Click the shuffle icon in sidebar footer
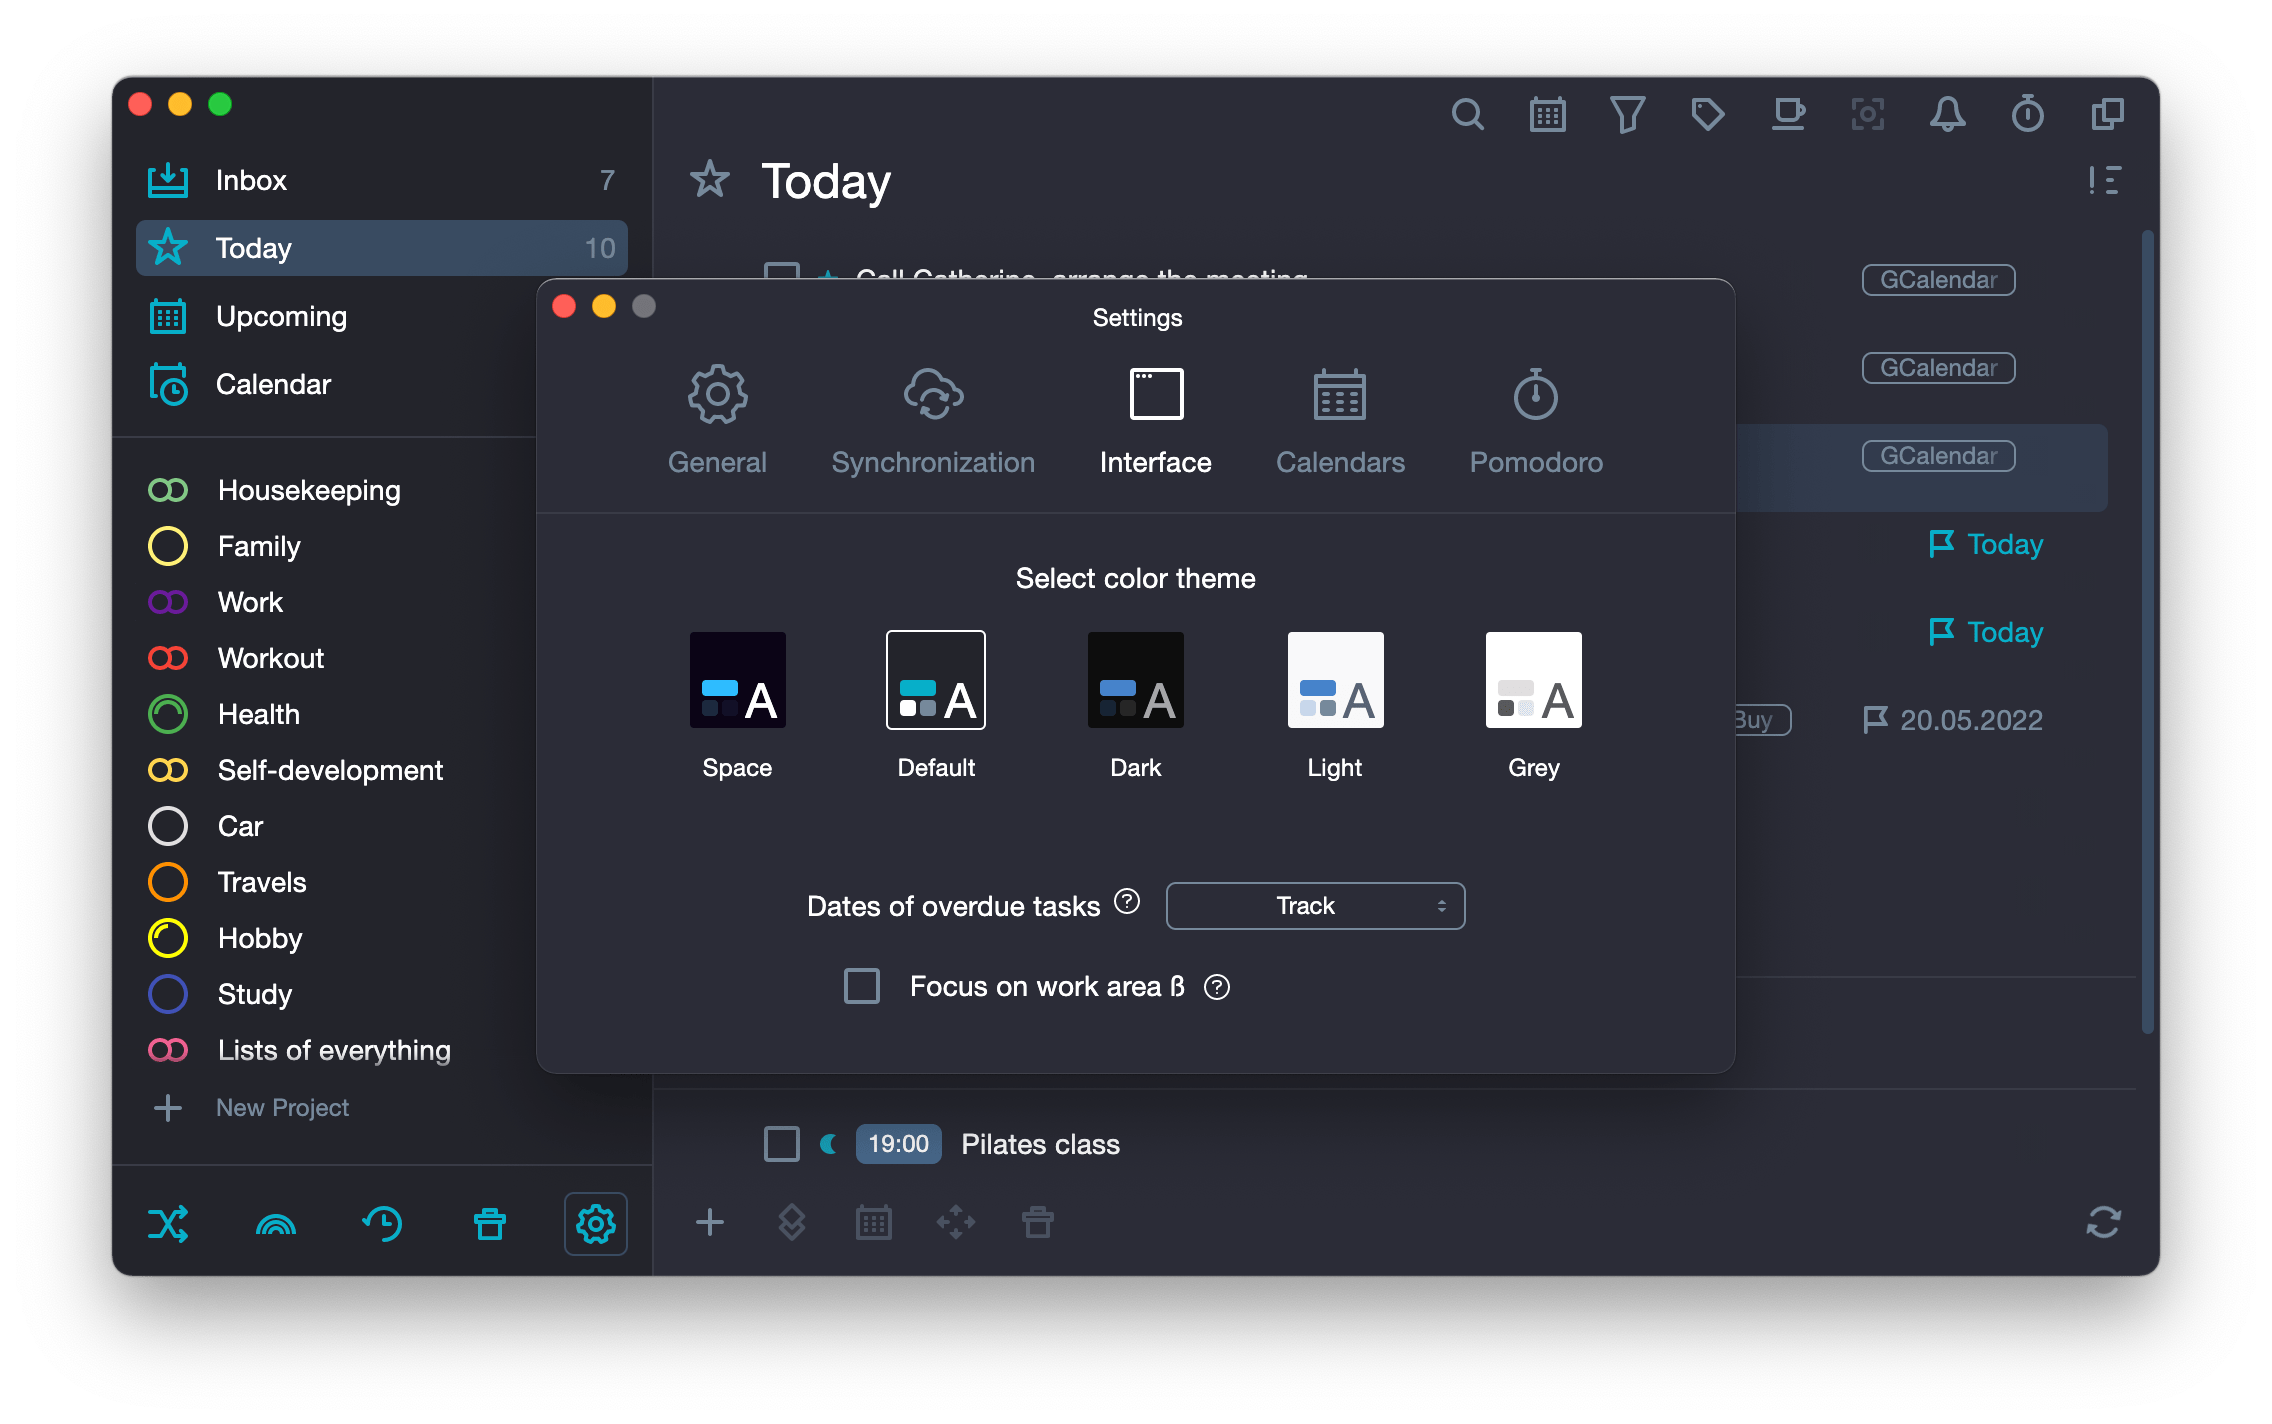 click(168, 1223)
